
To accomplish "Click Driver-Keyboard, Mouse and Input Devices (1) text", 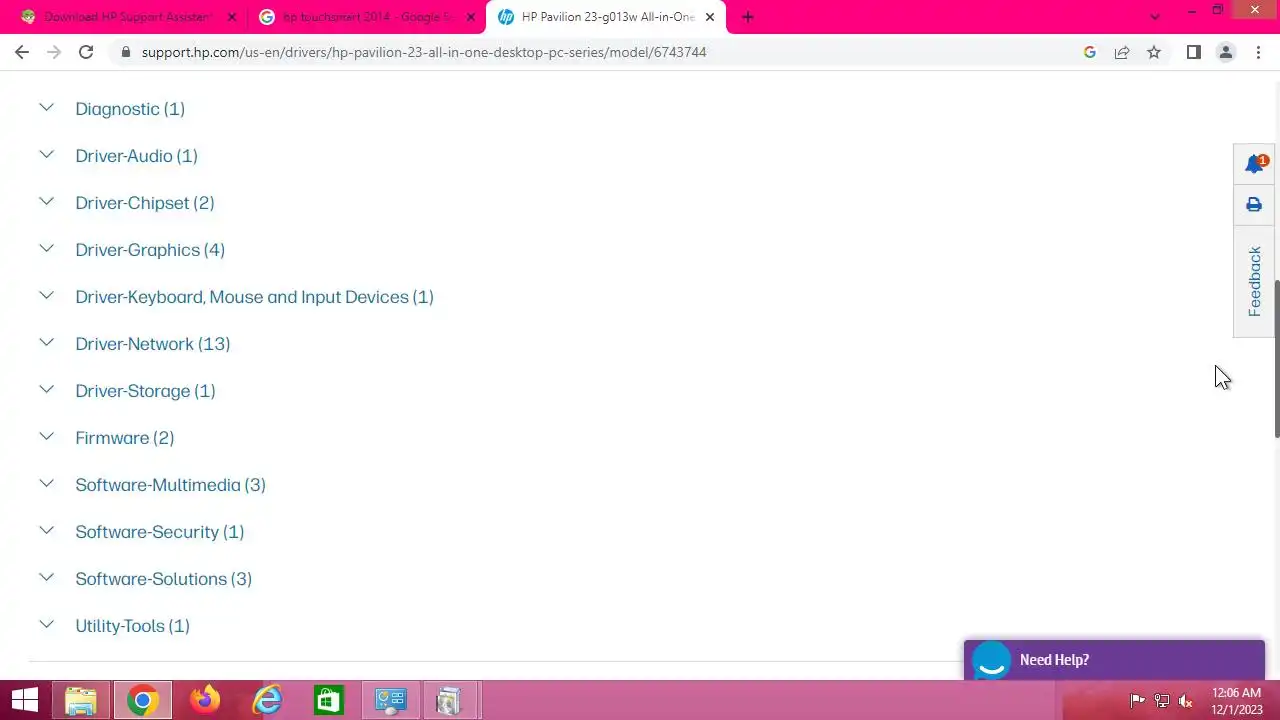I will pos(255,297).
